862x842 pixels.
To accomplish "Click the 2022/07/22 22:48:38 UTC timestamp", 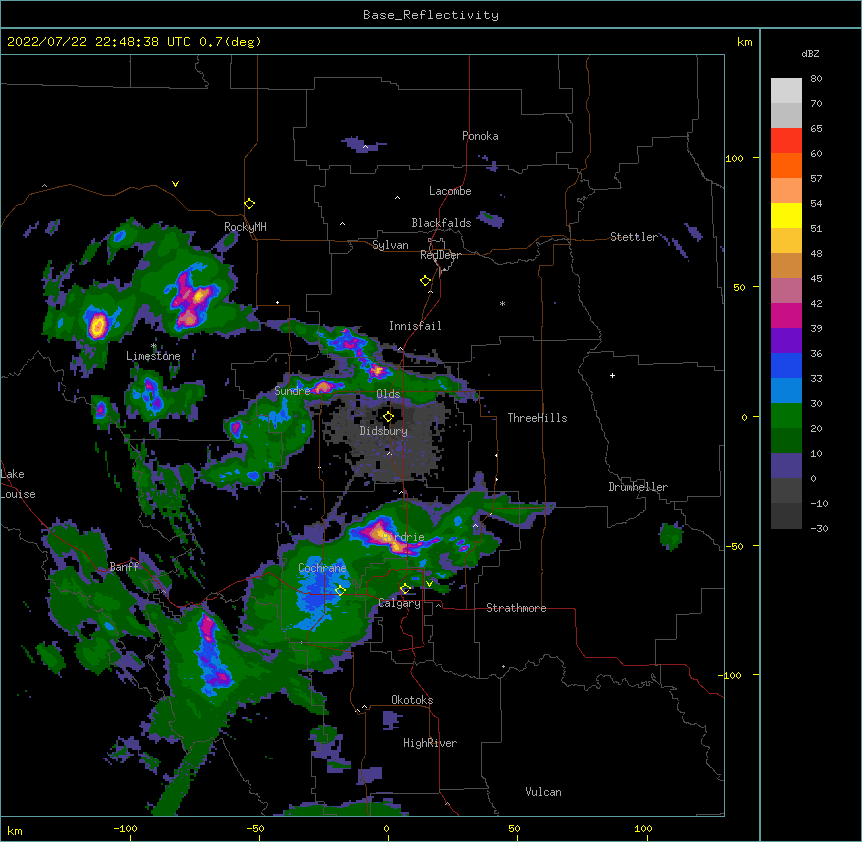I will [x=98, y=42].
